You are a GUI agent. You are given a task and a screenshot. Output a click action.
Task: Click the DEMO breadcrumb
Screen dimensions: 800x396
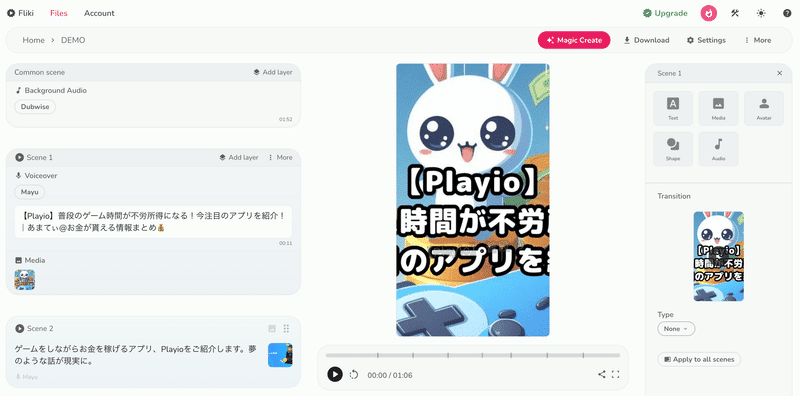click(73, 40)
